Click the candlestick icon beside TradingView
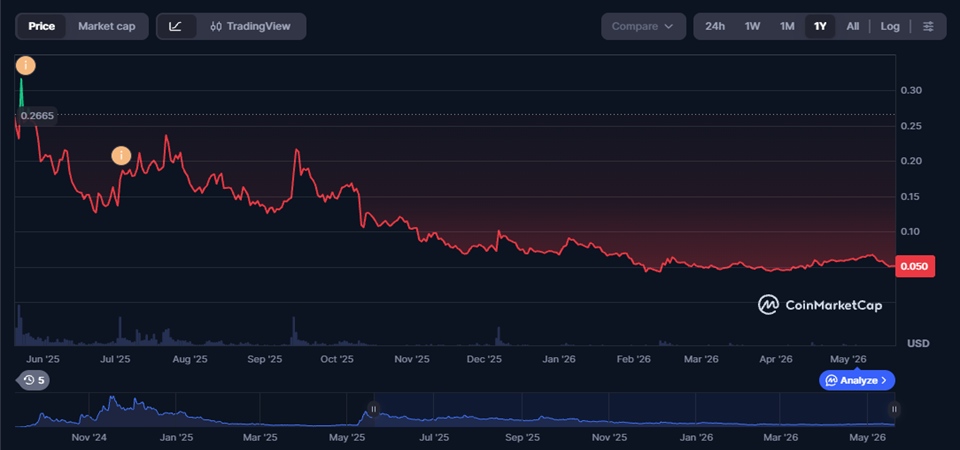The image size is (960, 450). point(216,26)
